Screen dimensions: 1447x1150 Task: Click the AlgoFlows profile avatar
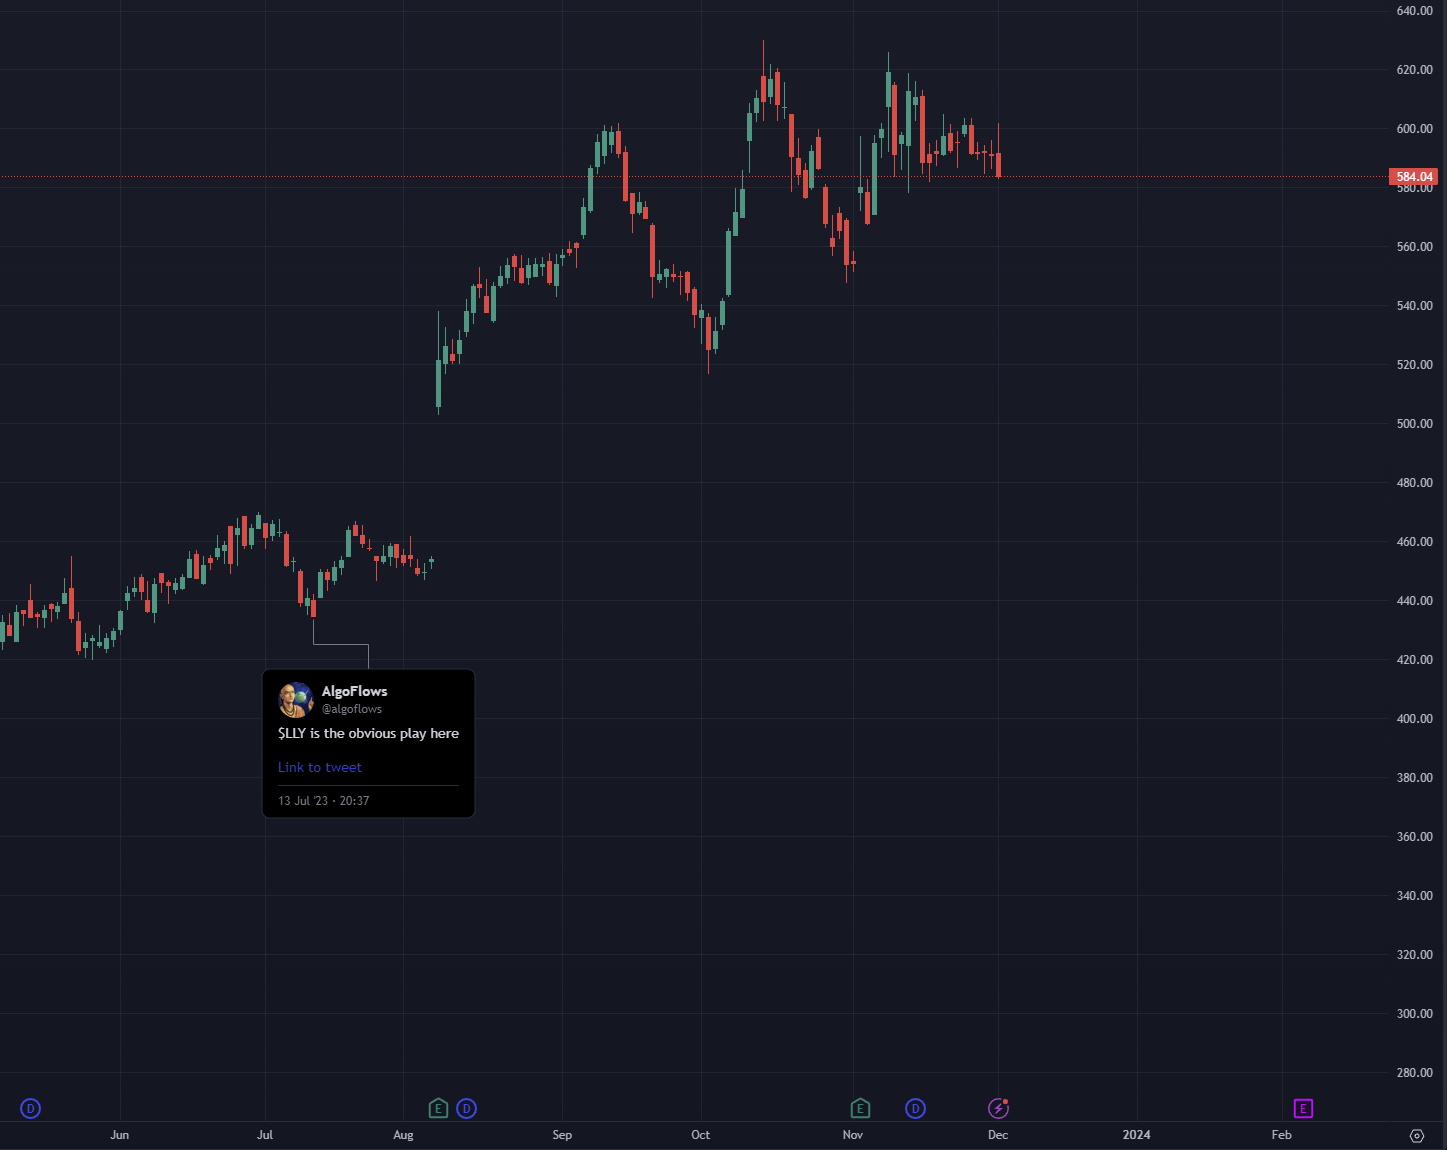pos(296,700)
